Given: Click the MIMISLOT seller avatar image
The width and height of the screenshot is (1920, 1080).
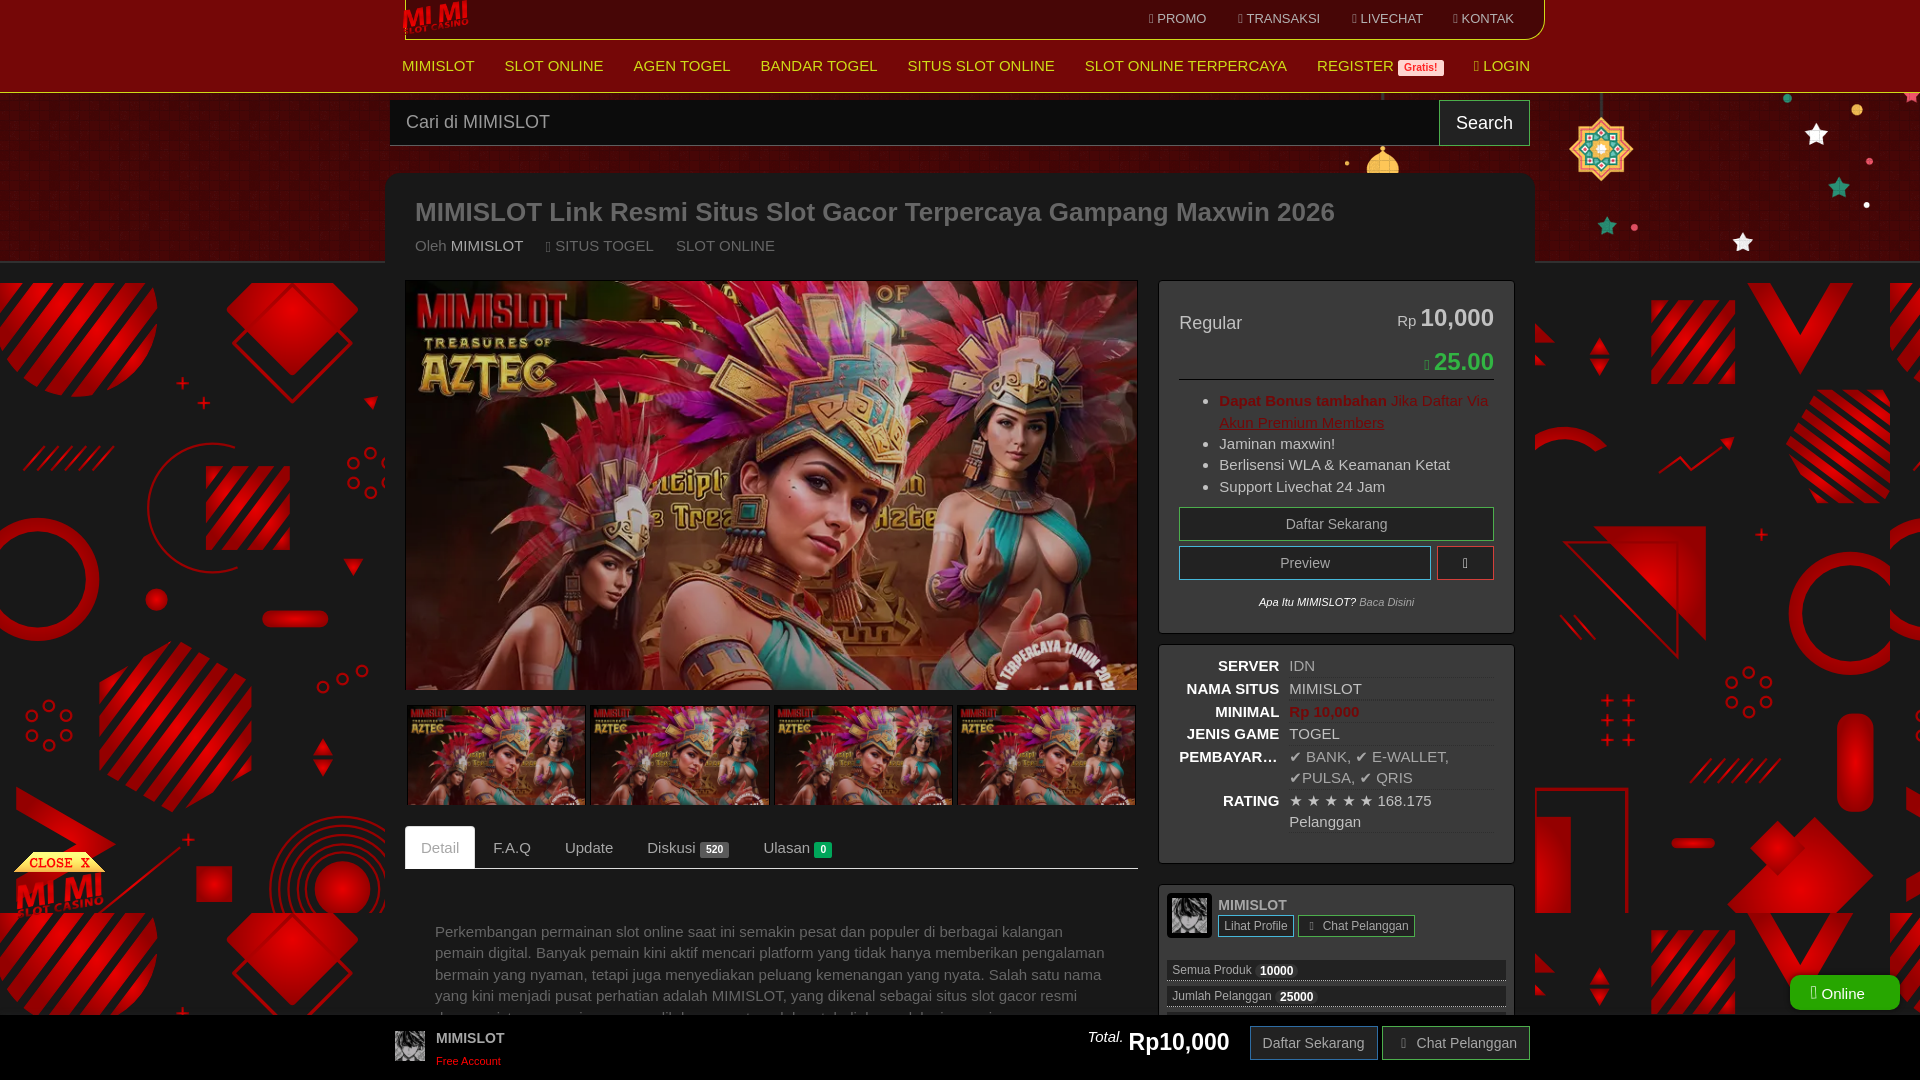Looking at the screenshot, I should (x=1189, y=916).
